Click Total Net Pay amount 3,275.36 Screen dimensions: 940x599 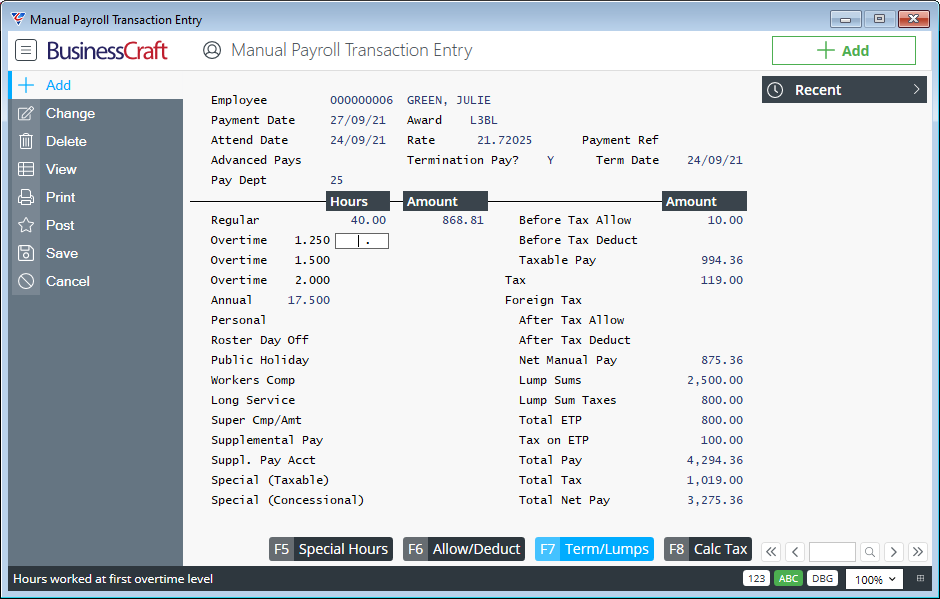click(x=715, y=500)
